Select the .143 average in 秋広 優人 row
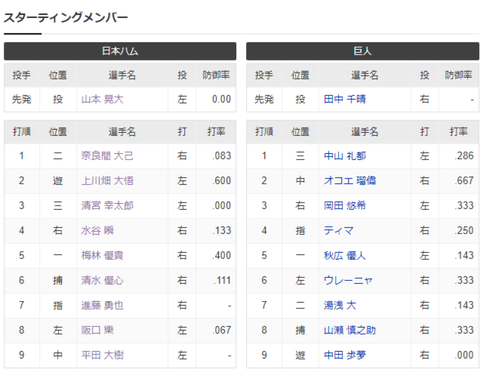 [x=464, y=255]
